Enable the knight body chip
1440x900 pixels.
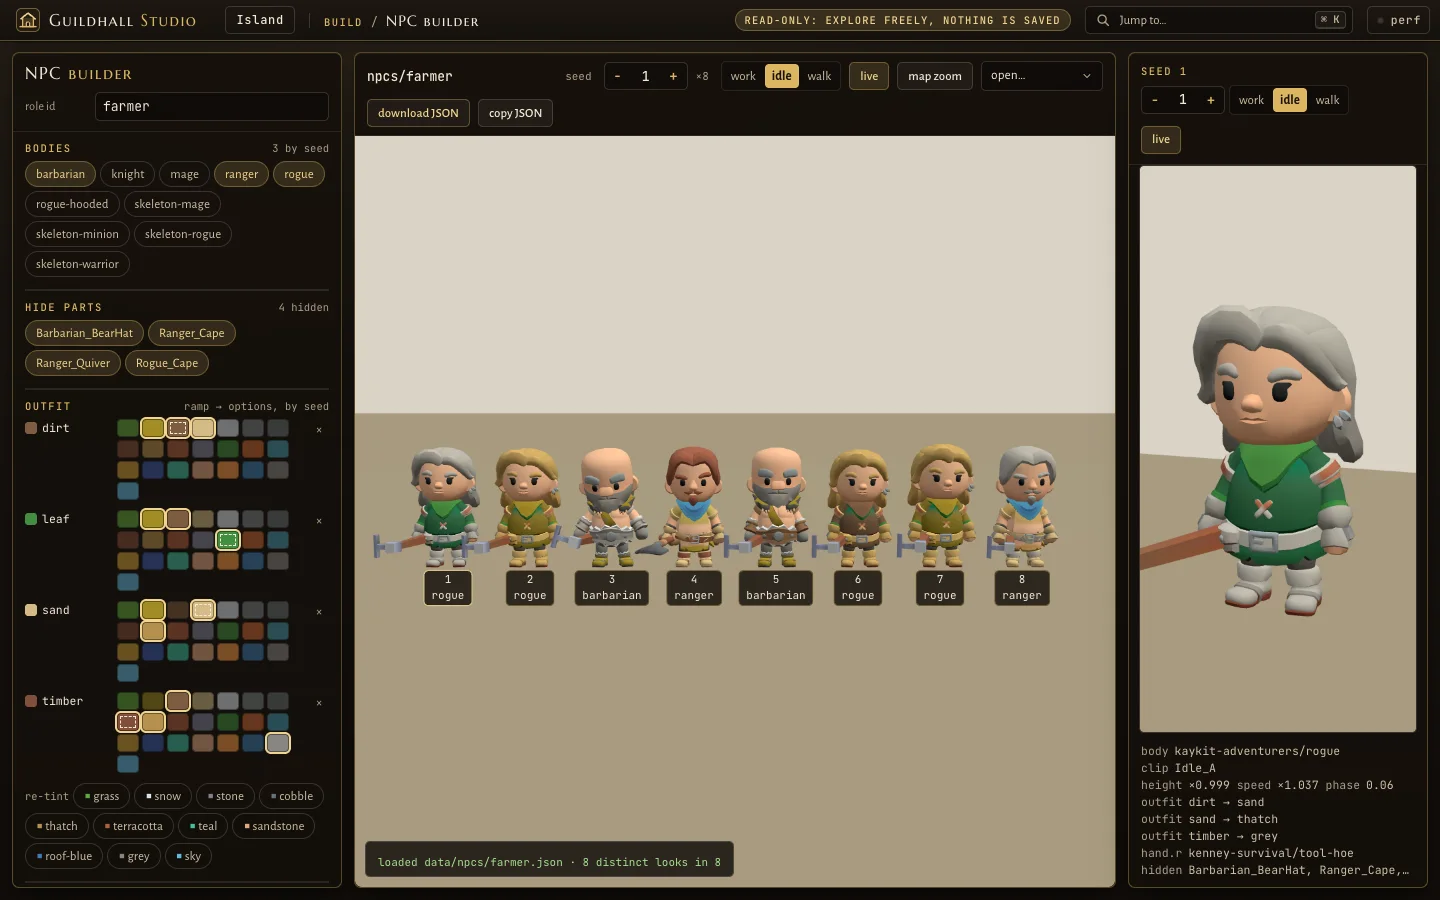click(128, 174)
